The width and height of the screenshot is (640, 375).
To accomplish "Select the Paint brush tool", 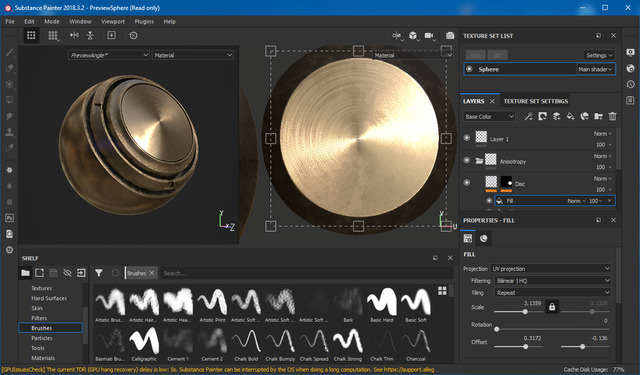I will [x=10, y=52].
